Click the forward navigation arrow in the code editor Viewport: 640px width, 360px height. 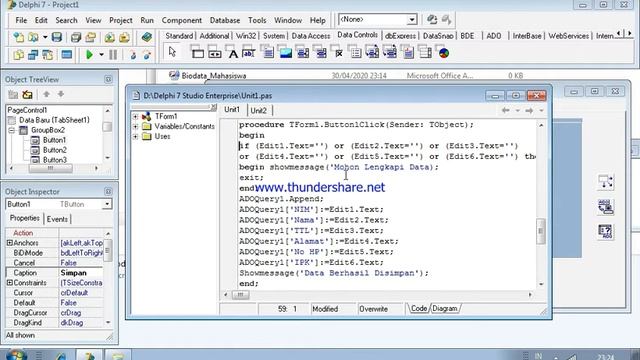tap(529, 110)
